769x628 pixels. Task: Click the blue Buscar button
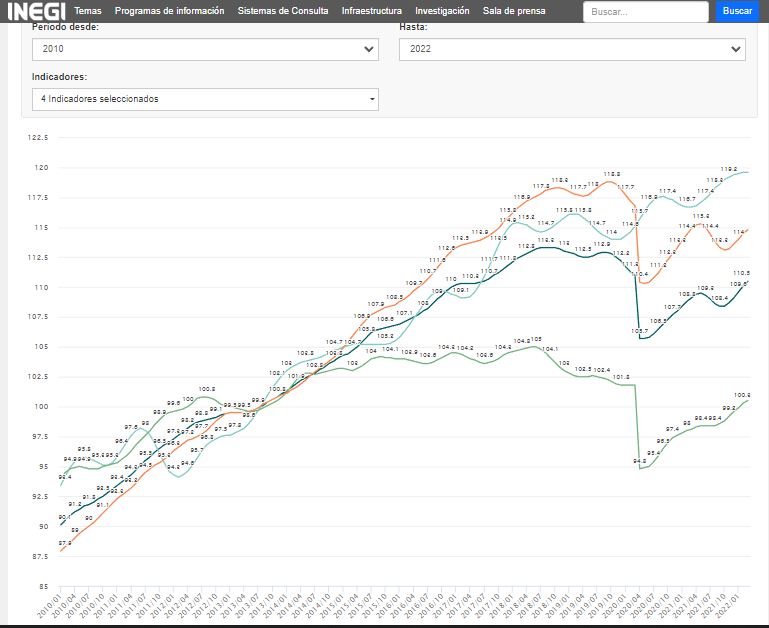(737, 11)
